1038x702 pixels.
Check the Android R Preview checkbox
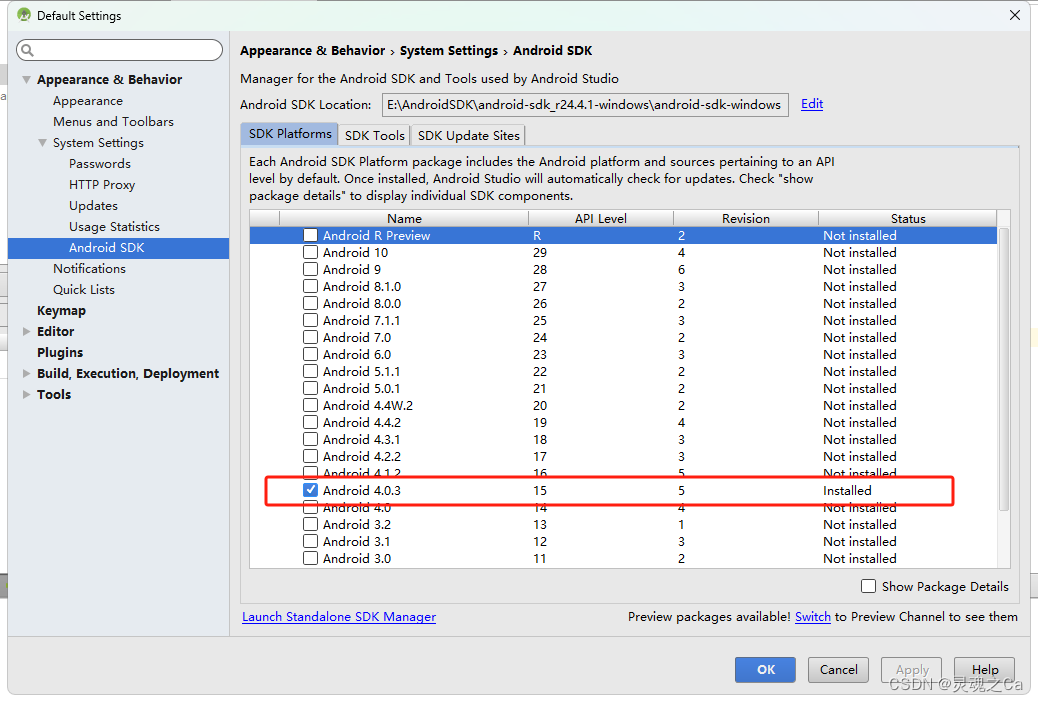pyautogui.click(x=310, y=235)
